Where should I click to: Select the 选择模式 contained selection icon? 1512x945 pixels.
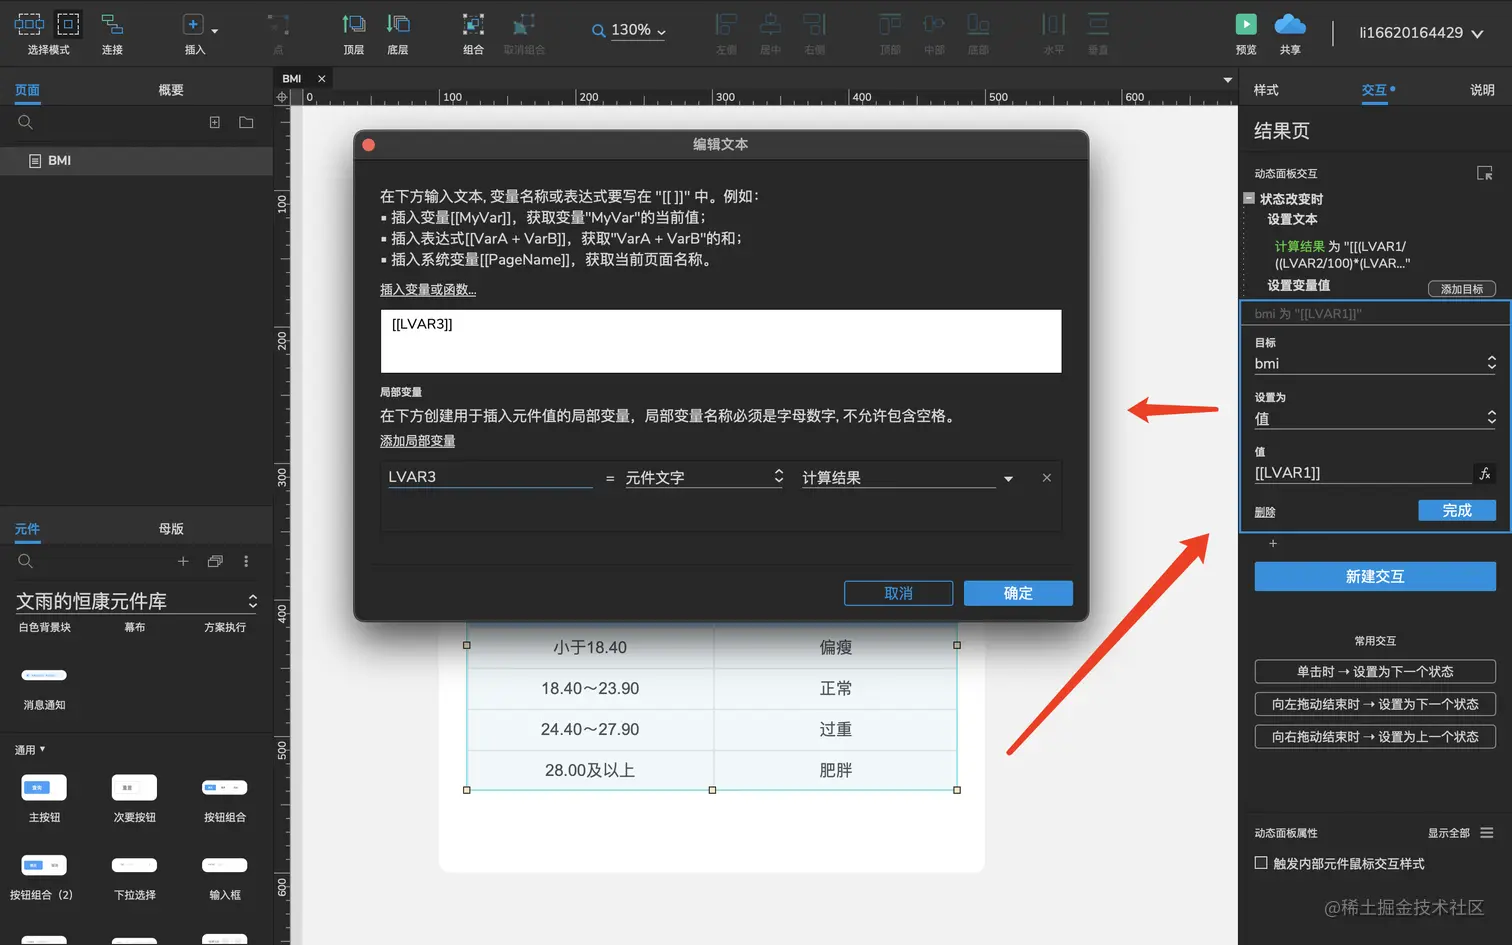[x=68, y=24]
